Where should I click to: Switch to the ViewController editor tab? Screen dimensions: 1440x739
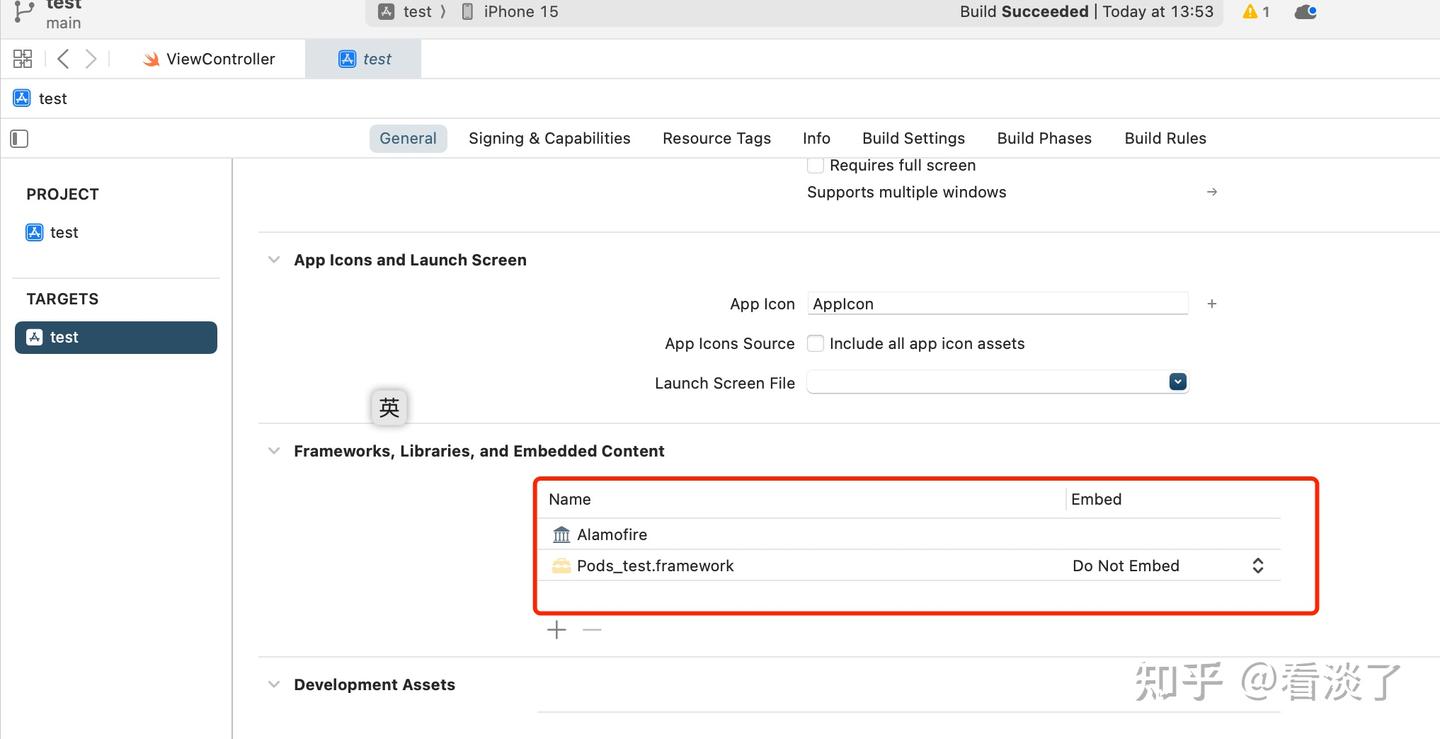tap(208, 59)
